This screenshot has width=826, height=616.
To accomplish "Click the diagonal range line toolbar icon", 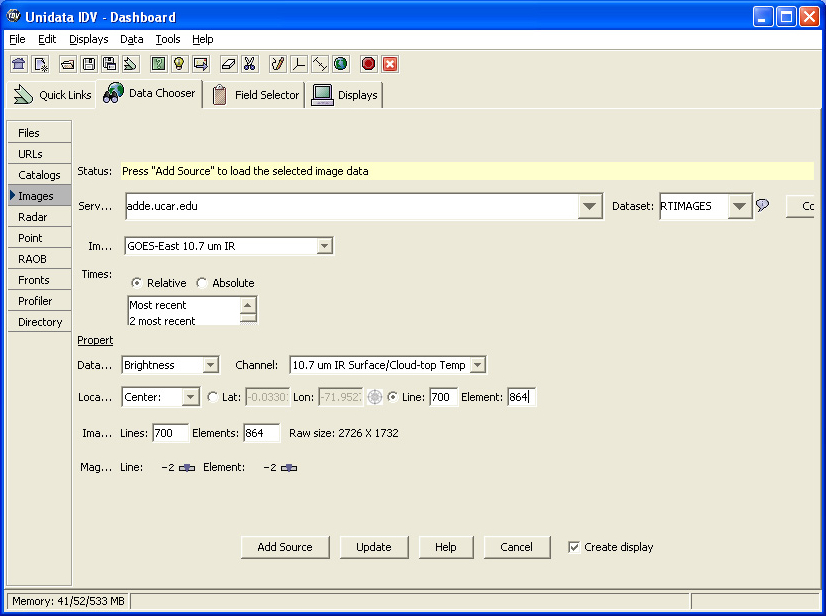I will point(320,64).
